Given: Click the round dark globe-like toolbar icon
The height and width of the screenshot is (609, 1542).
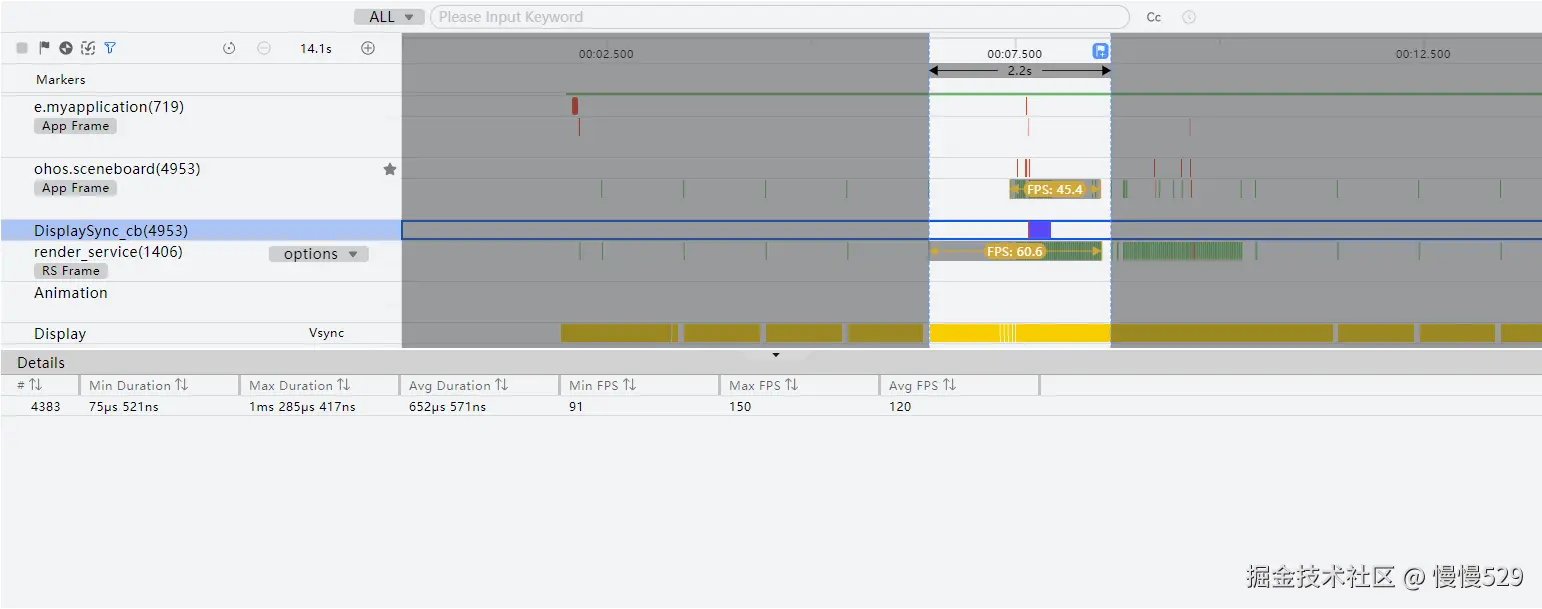Looking at the screenshot, I should point(66,48).
